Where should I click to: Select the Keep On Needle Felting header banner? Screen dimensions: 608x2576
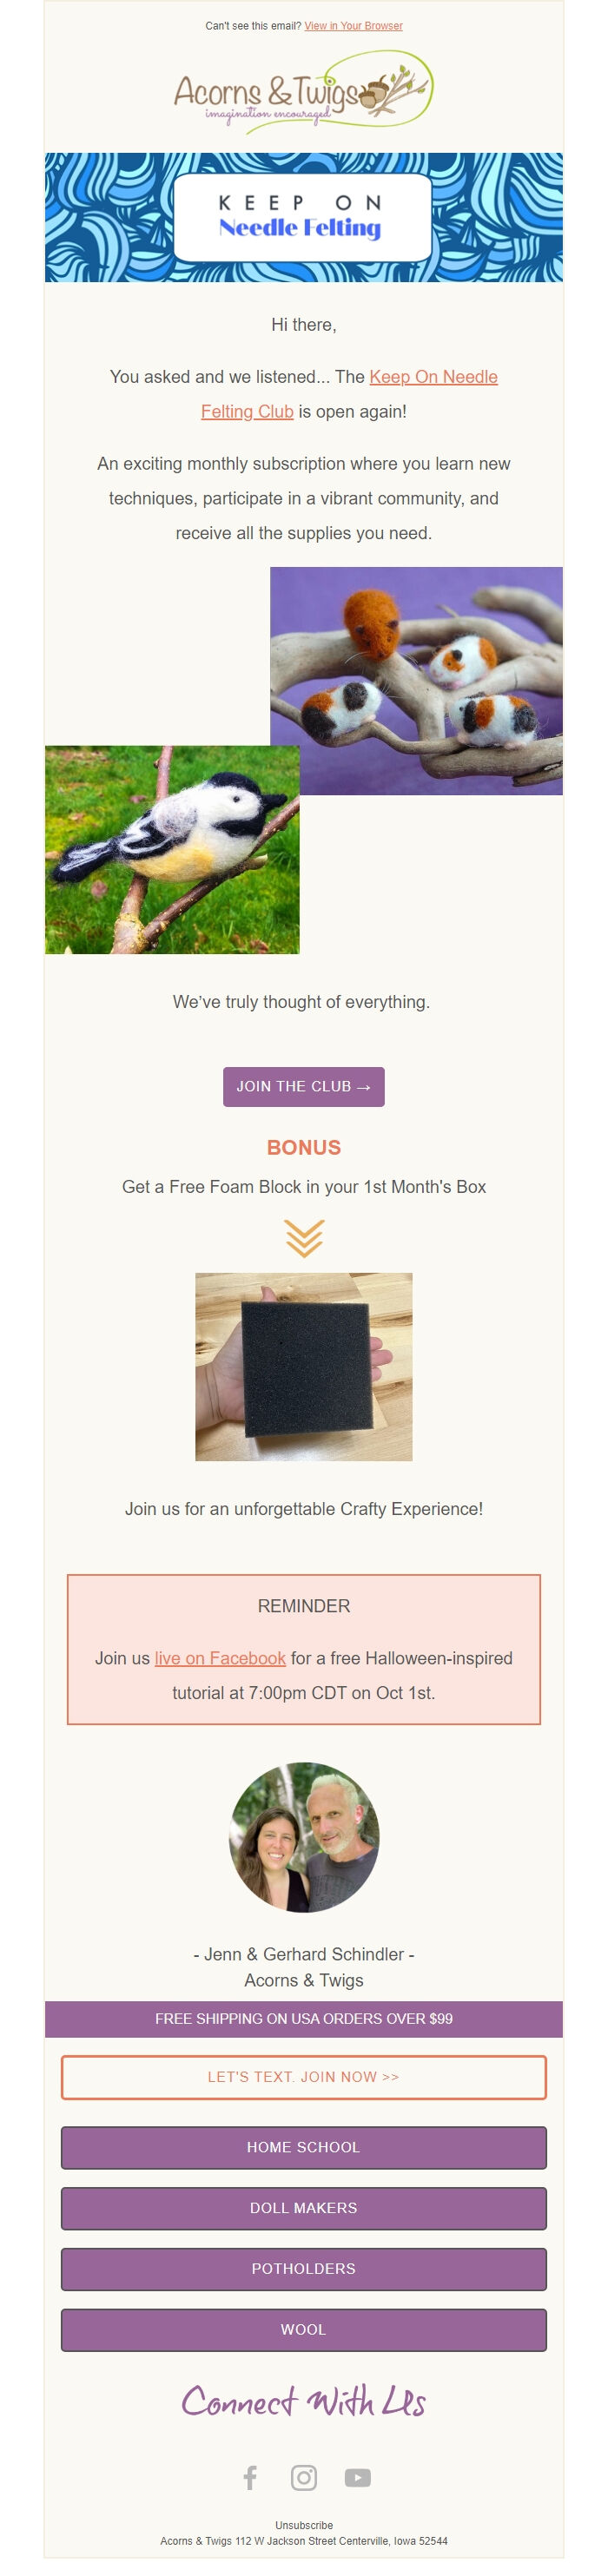click(303, 218)
